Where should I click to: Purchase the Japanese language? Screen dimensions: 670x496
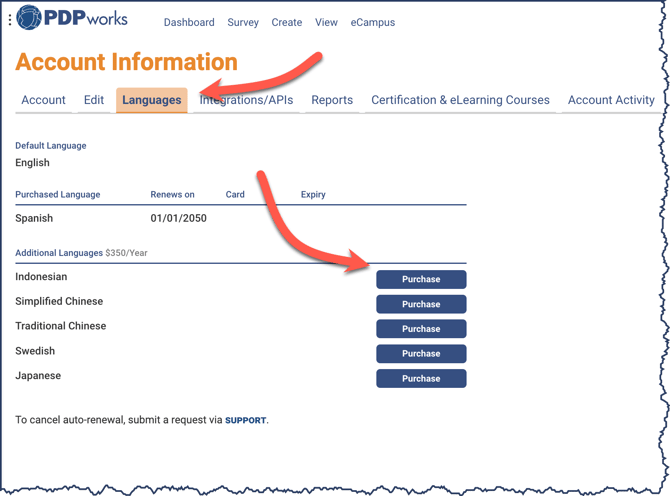tap(421, 379)
